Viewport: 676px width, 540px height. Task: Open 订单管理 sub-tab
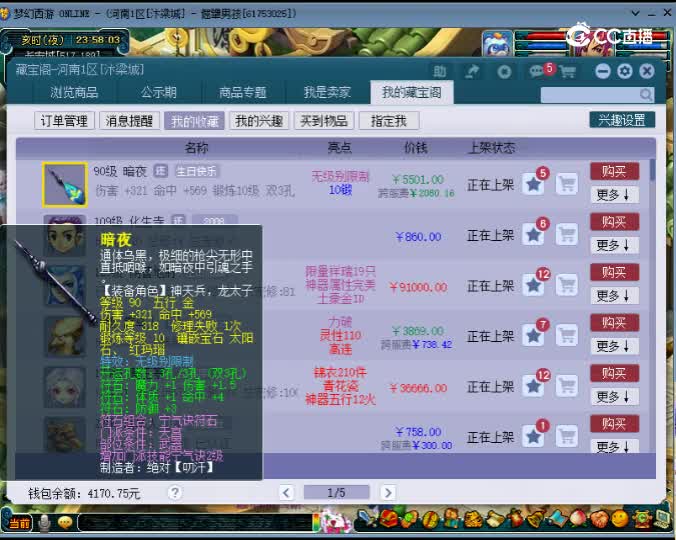tap(64, 121)
